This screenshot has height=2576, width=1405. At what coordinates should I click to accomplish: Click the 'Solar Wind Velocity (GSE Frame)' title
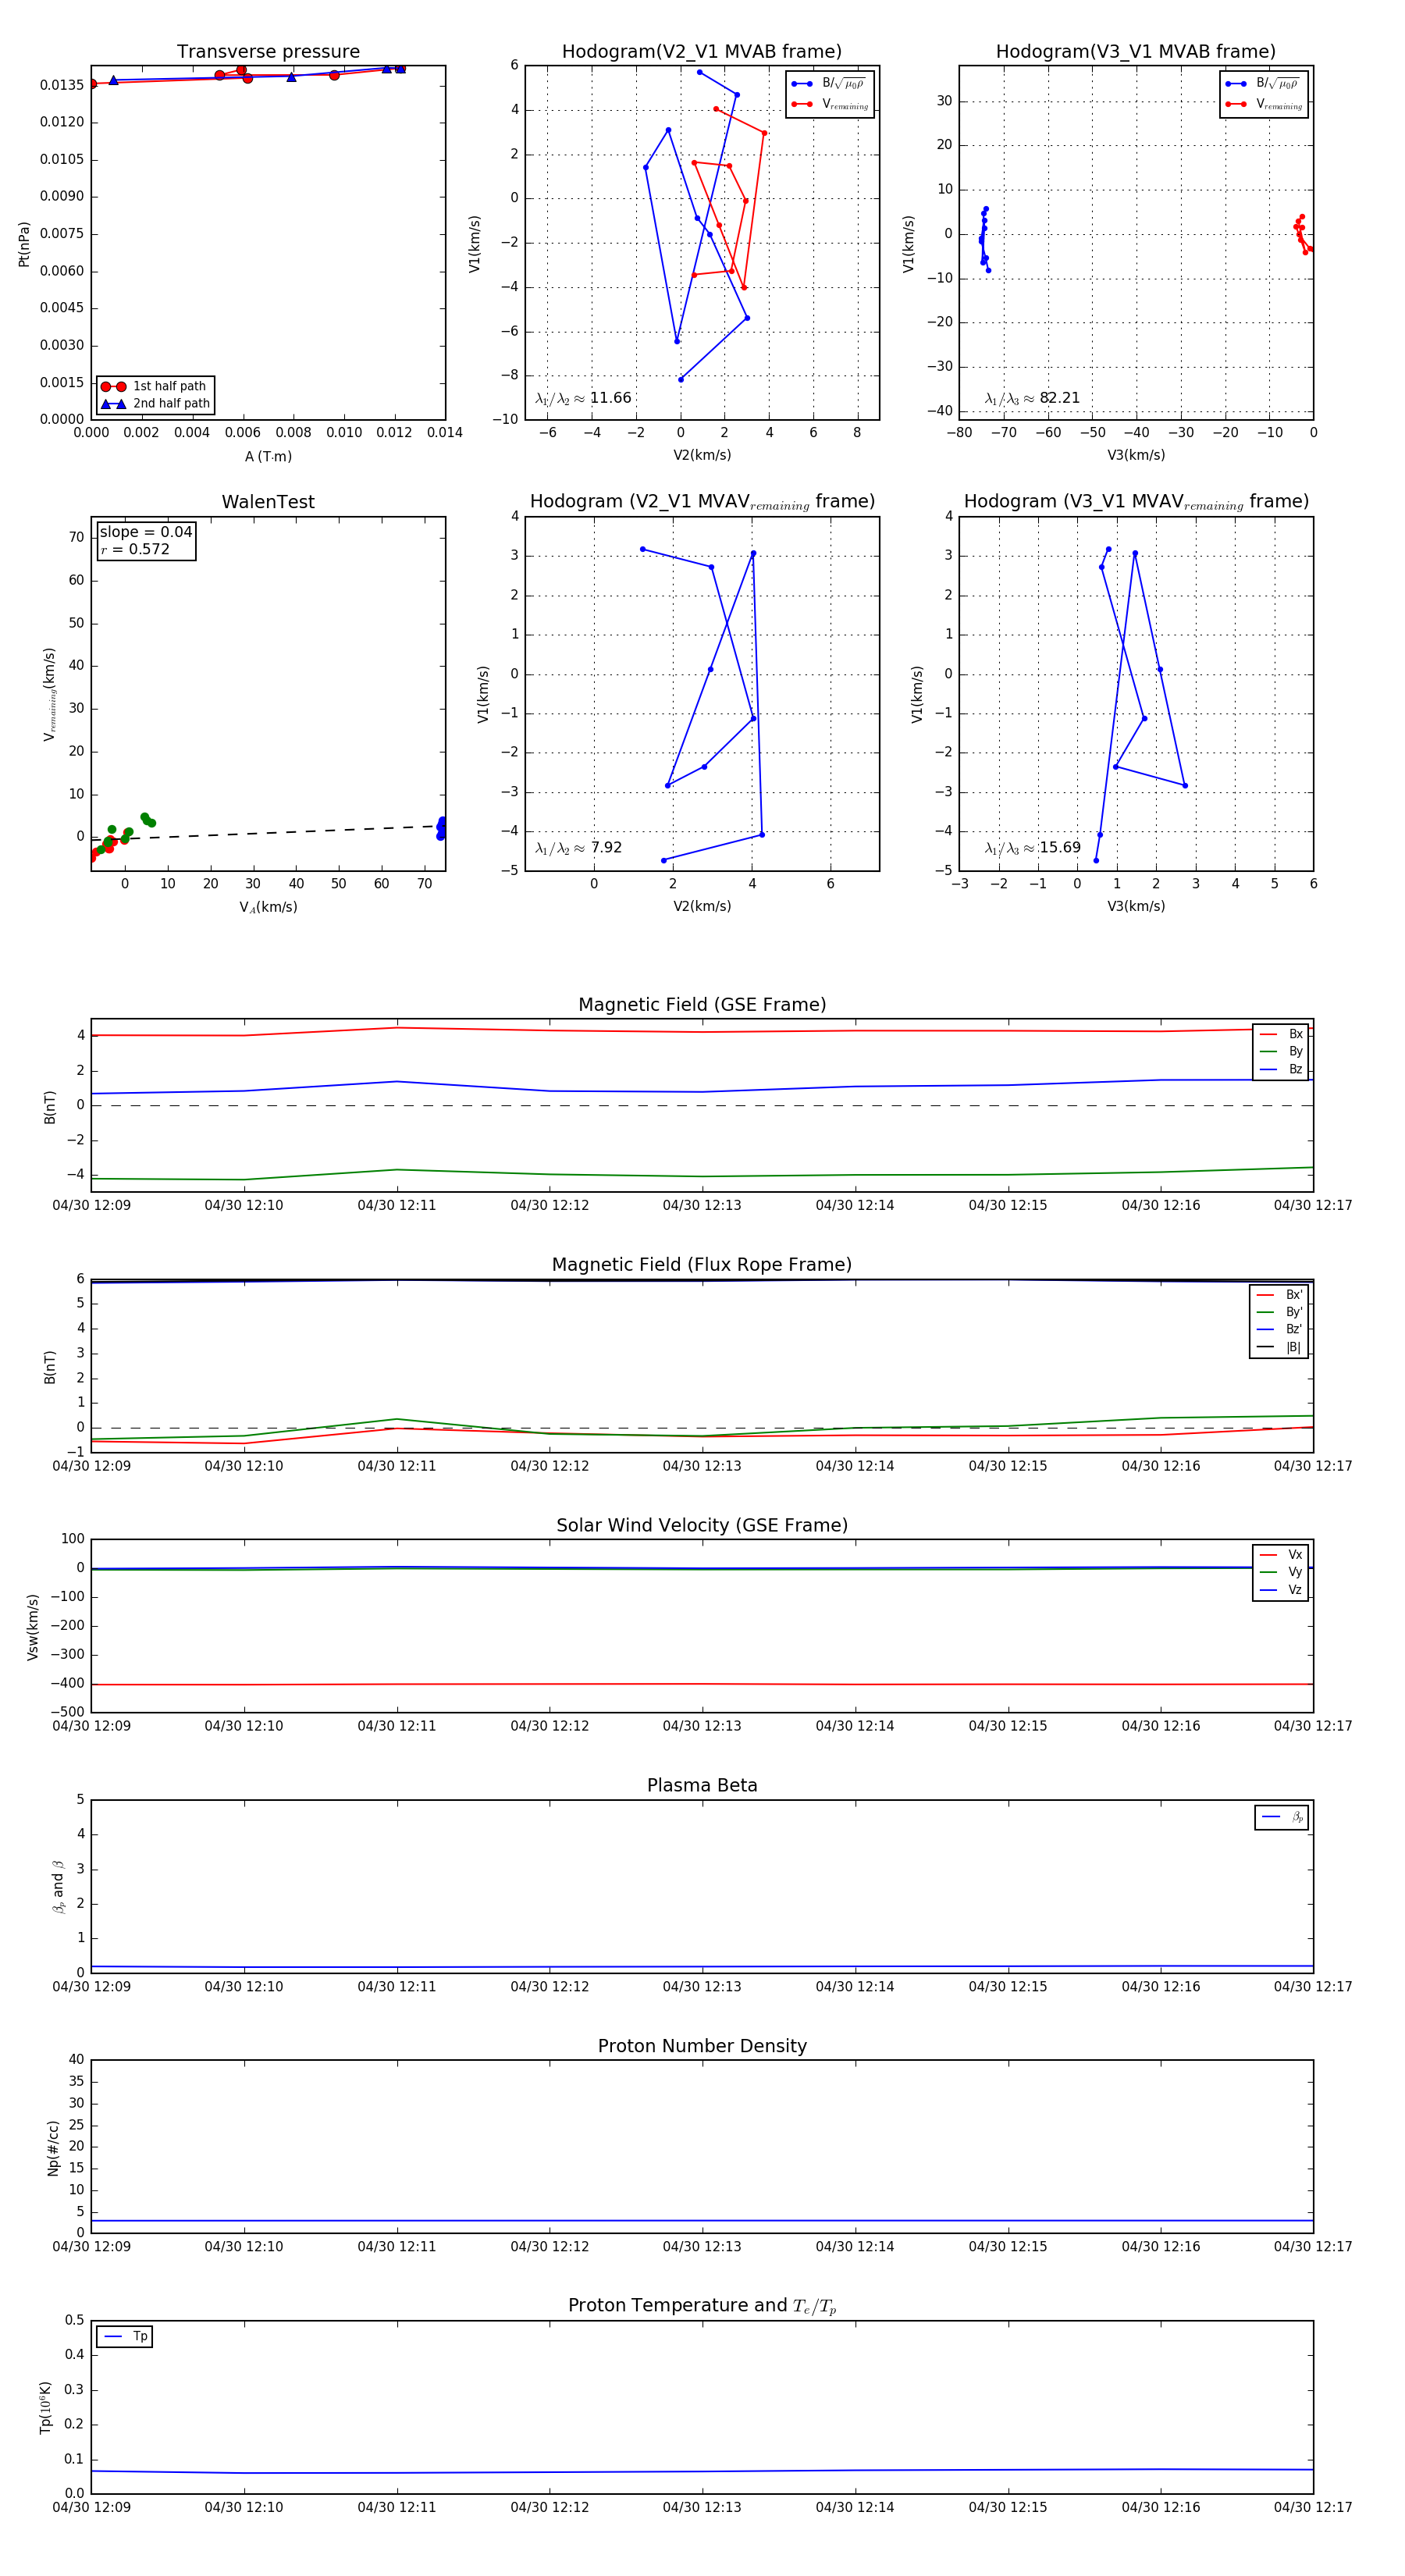tap(702, 1525)
